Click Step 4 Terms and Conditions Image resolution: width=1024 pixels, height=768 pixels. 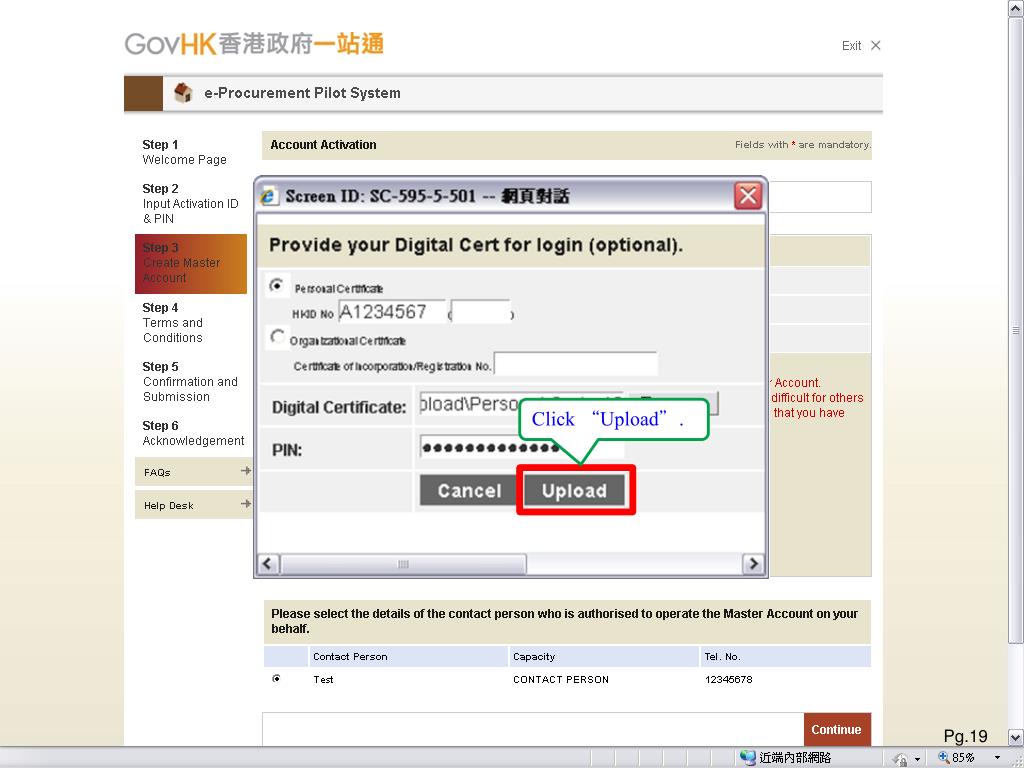pyautogui.click(x=173, y=323)
